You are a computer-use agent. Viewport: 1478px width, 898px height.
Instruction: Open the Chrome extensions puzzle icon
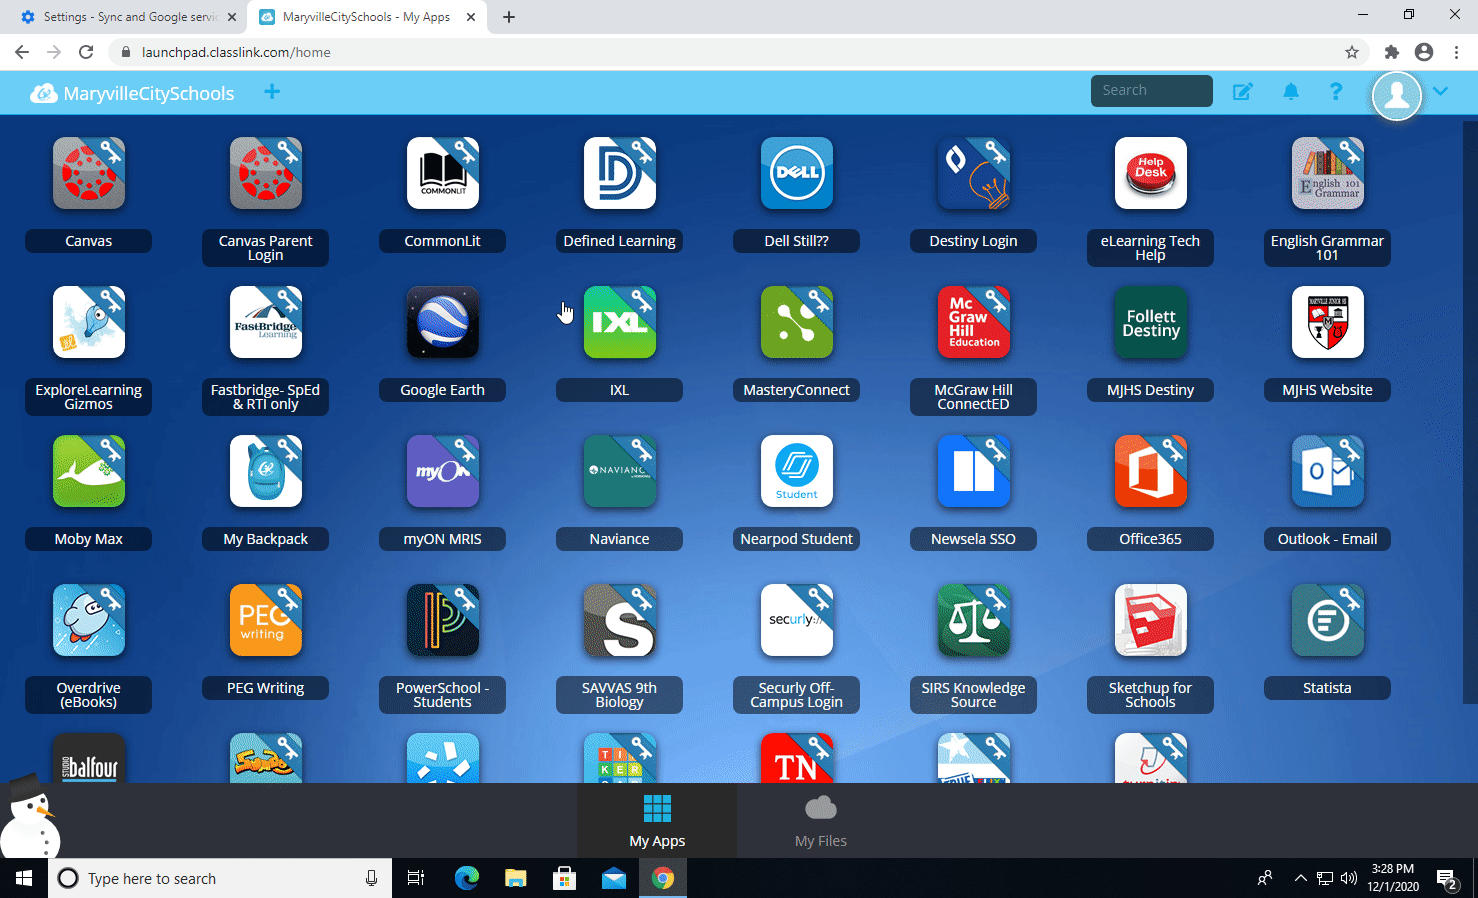click(1391, 52)
